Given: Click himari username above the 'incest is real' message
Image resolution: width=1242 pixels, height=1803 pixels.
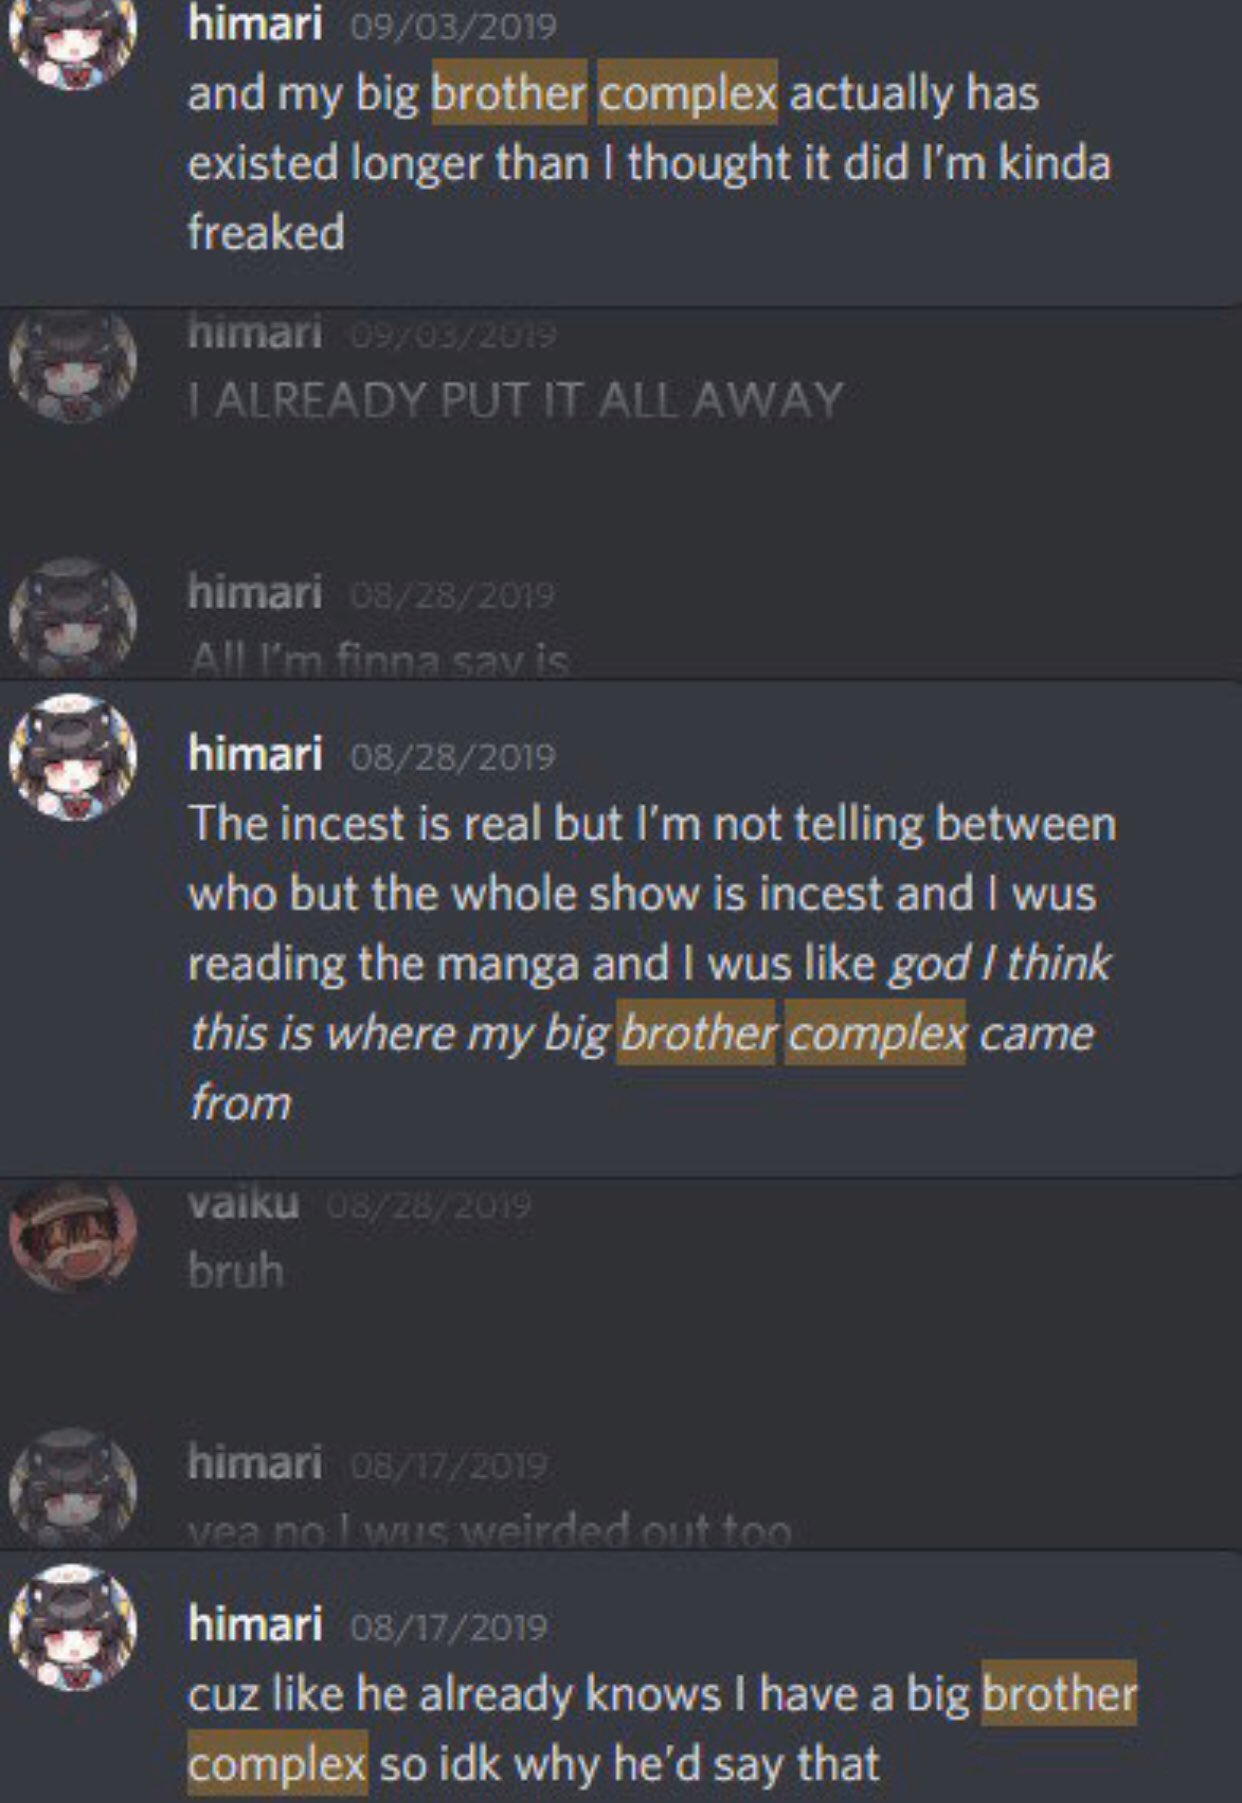Looking at the screenshot, I should 255,754.
